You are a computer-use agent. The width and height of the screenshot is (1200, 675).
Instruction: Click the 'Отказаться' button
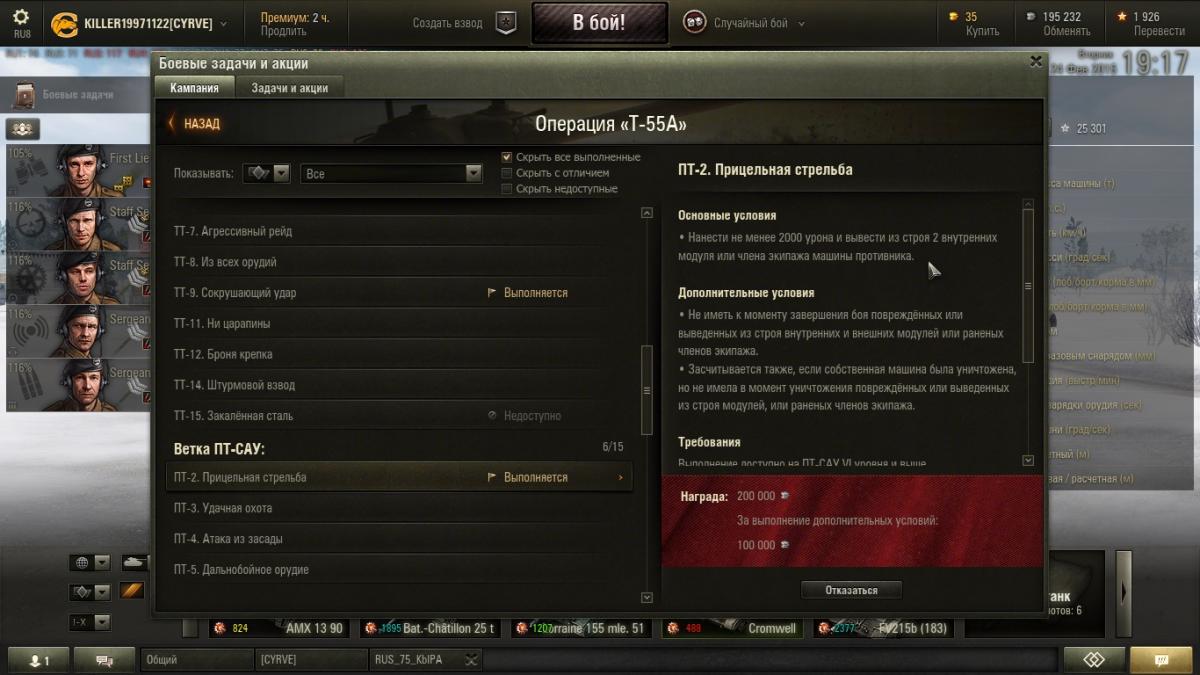(x=851, y=590)
